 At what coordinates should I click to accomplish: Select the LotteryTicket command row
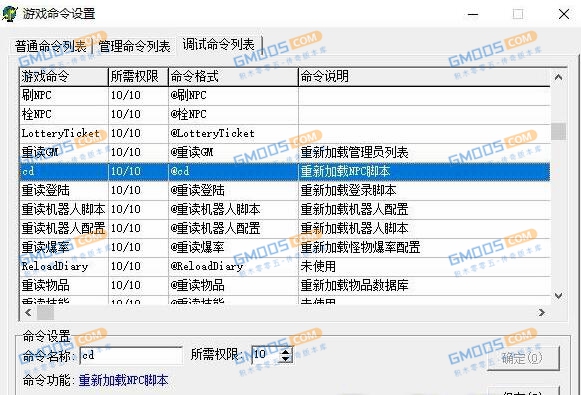(x=285, y=133)
